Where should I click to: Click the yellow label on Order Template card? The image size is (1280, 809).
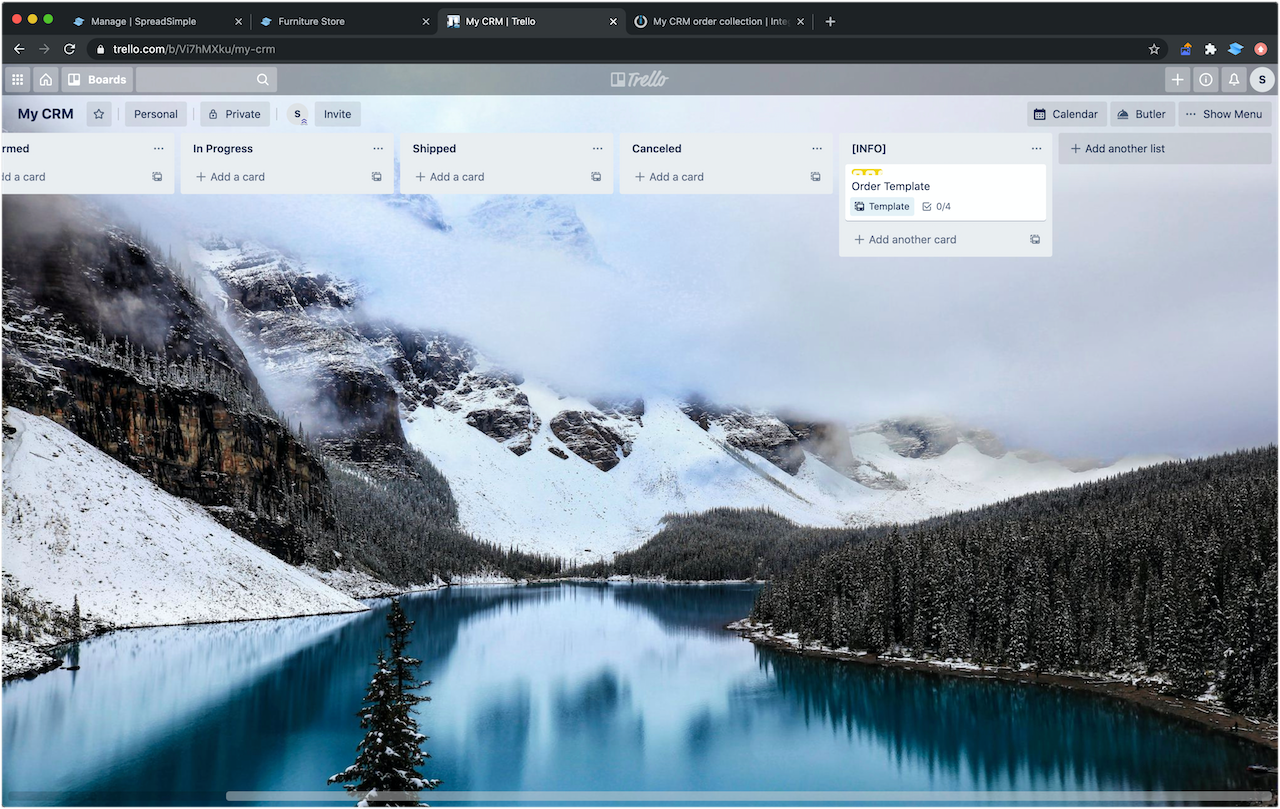click(866, 172)
